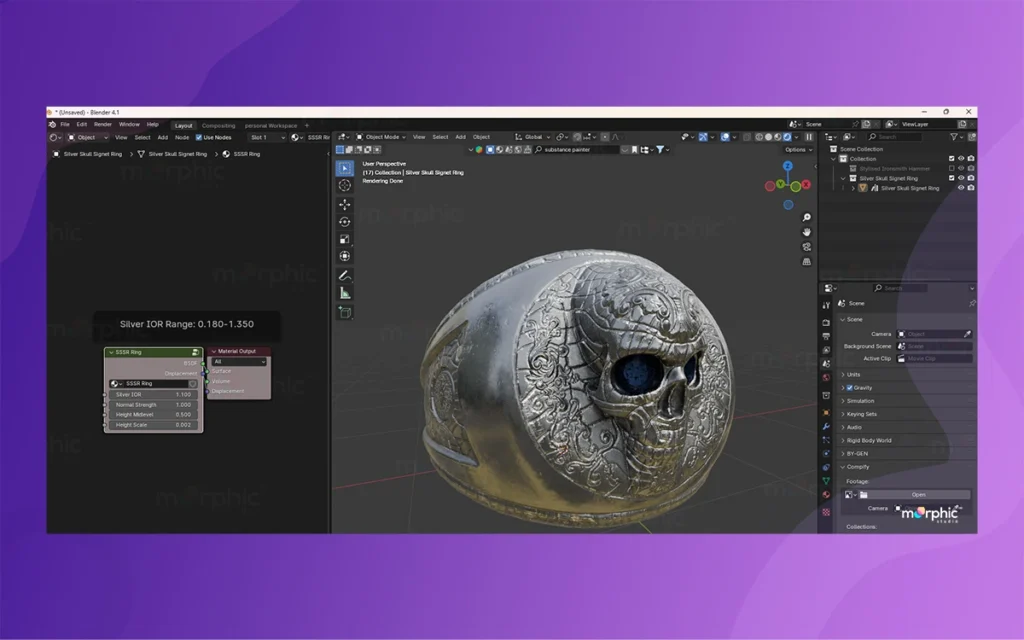Click the viewport zoom magnifier icon
Screen dimensions: 1024x640
[807, 217]
